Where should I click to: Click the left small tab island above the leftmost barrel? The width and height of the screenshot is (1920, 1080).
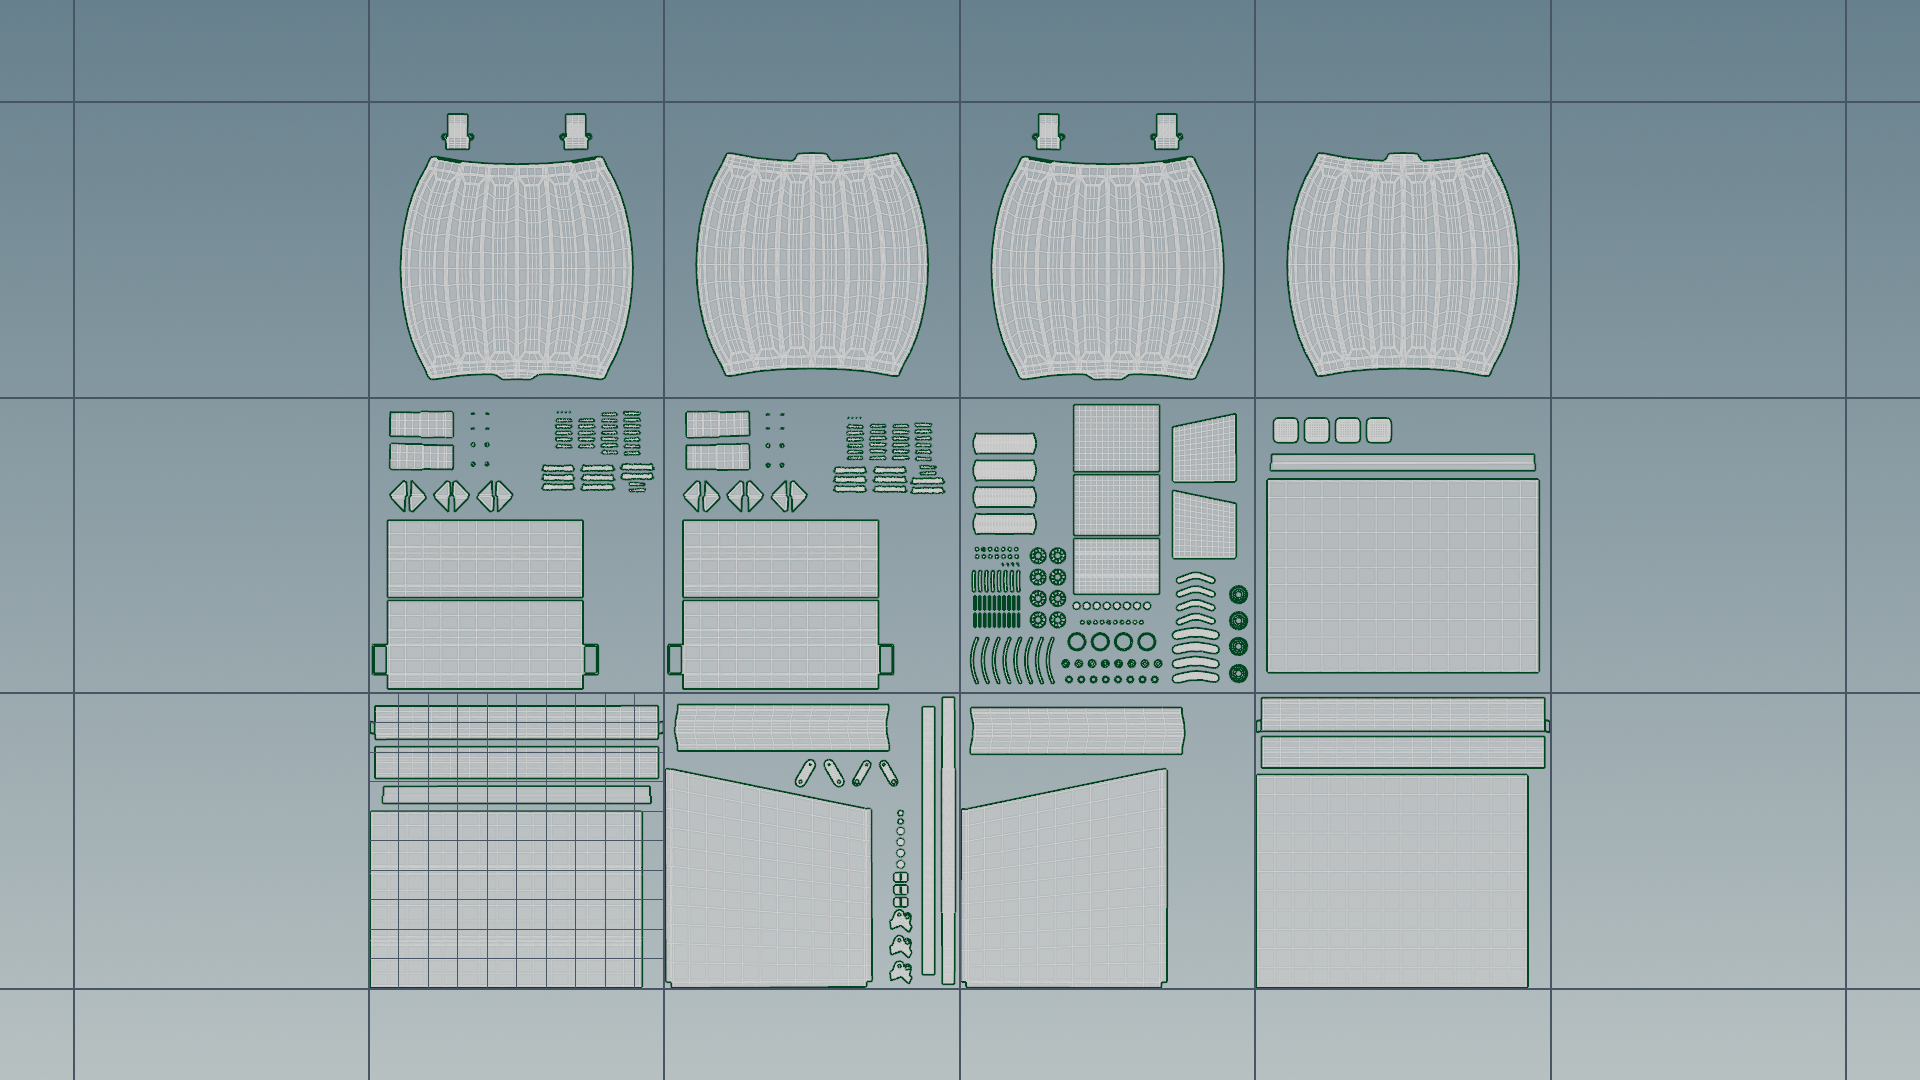[457, 132]
